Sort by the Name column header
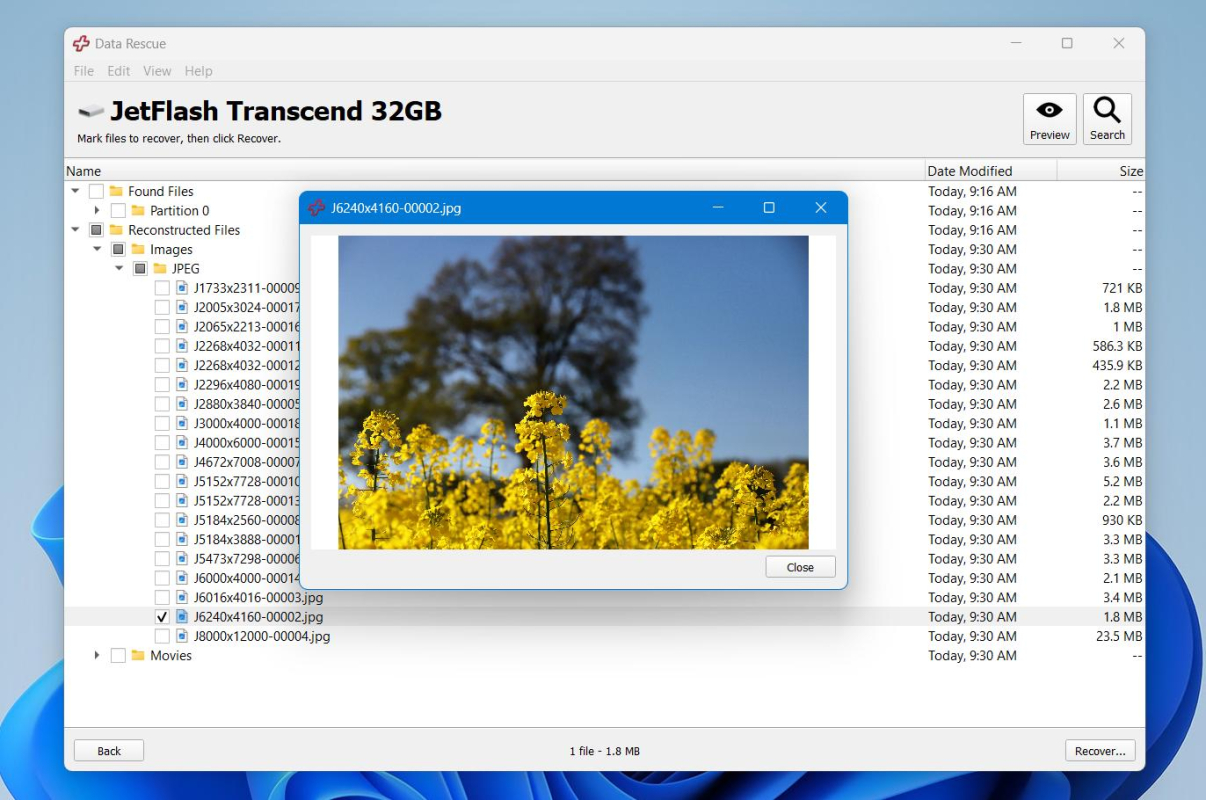This screenshot has height=800, width=1206. pos(495,171)
